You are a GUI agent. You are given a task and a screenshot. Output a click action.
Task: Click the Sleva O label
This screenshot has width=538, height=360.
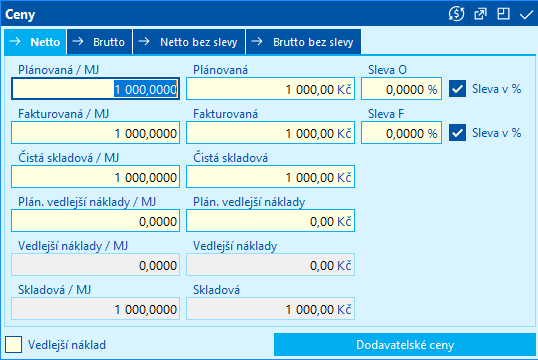tap(387, 70)
